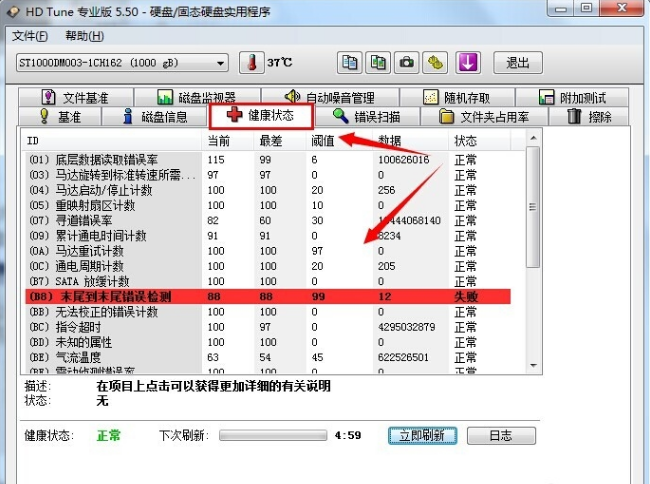
Task: Open the 错误扫描 tab
Action: (372, 117)
